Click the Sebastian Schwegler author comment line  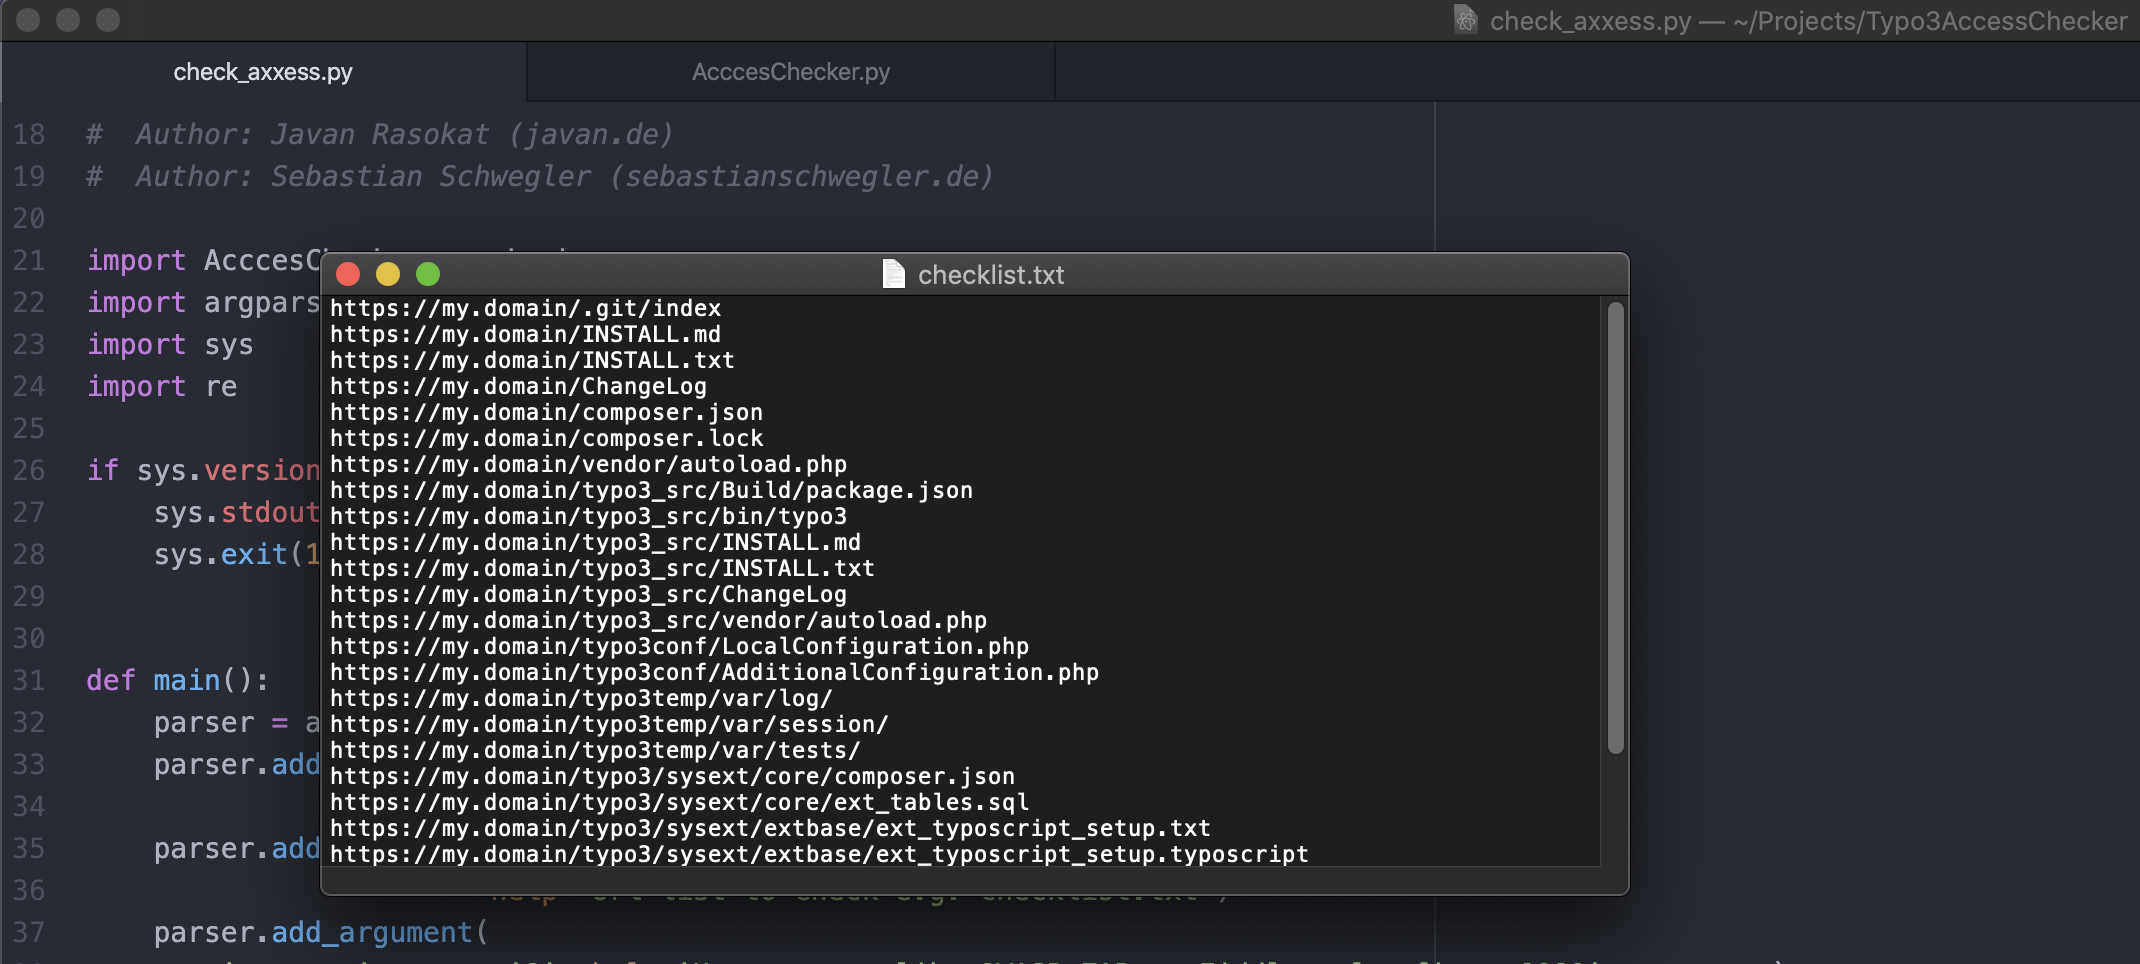540,176
